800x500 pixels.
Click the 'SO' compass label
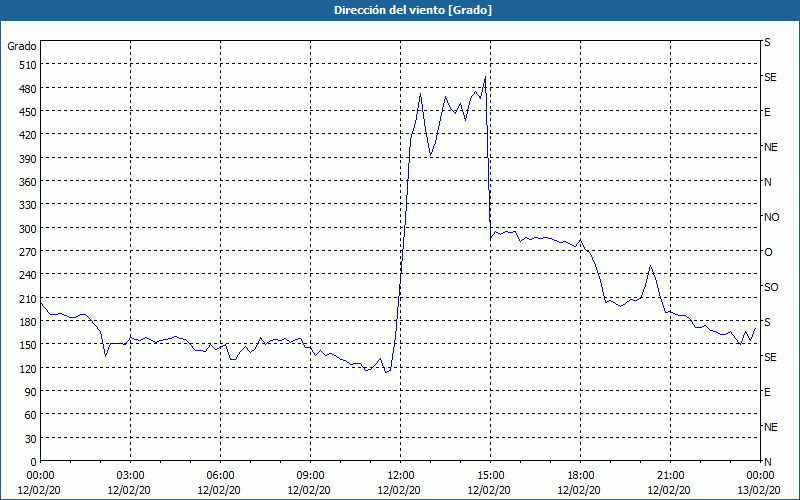pyautogui.click(x=771, y=287)
